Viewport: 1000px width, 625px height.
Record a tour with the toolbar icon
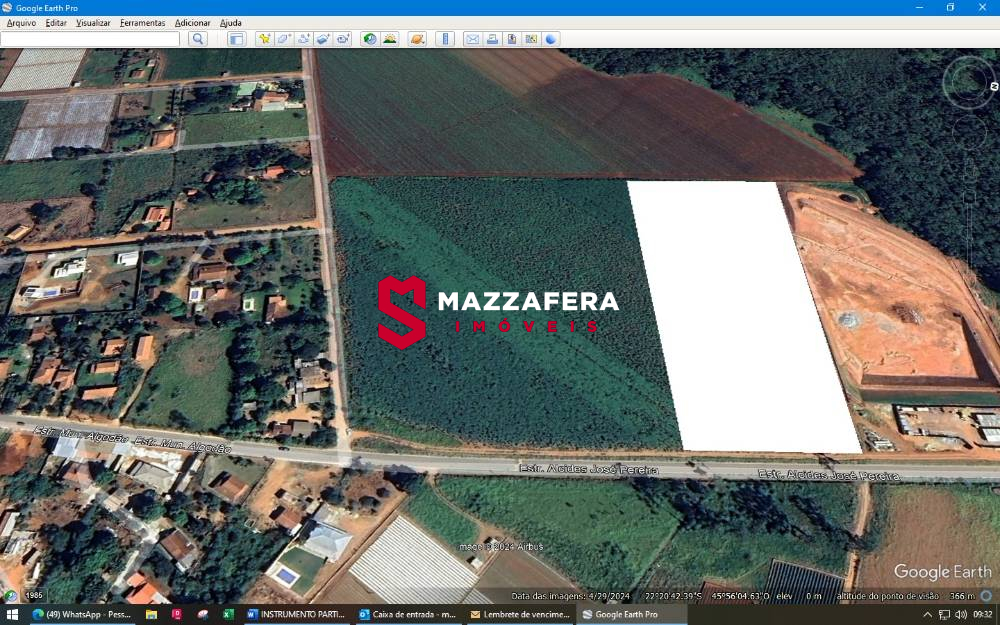343,39
